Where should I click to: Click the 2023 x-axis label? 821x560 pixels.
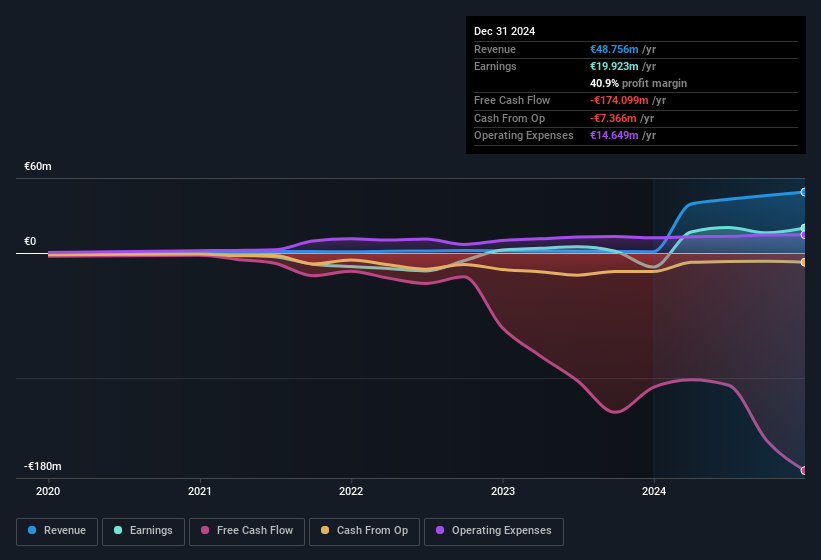[x=503, y=491]
